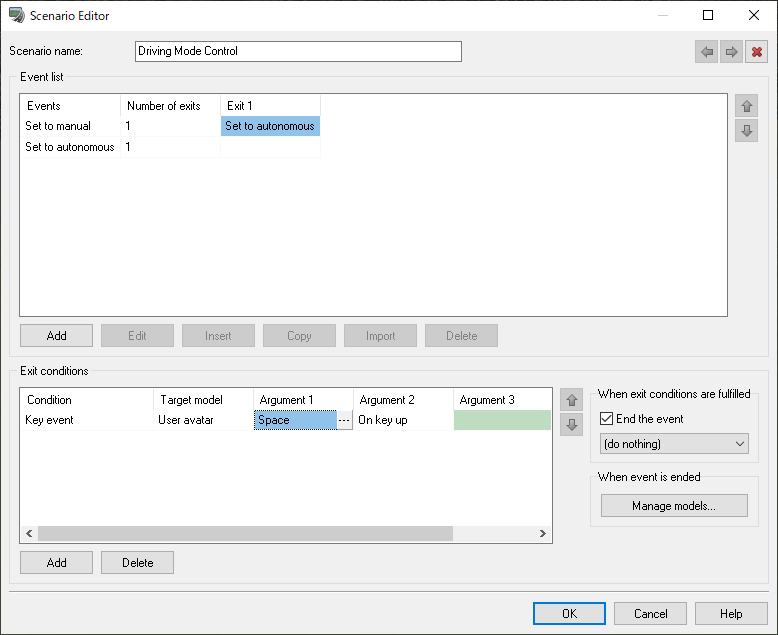Screen dimensions: 778x635
Task: Click the Scenario name input field
Action: (x=298, y=52)
